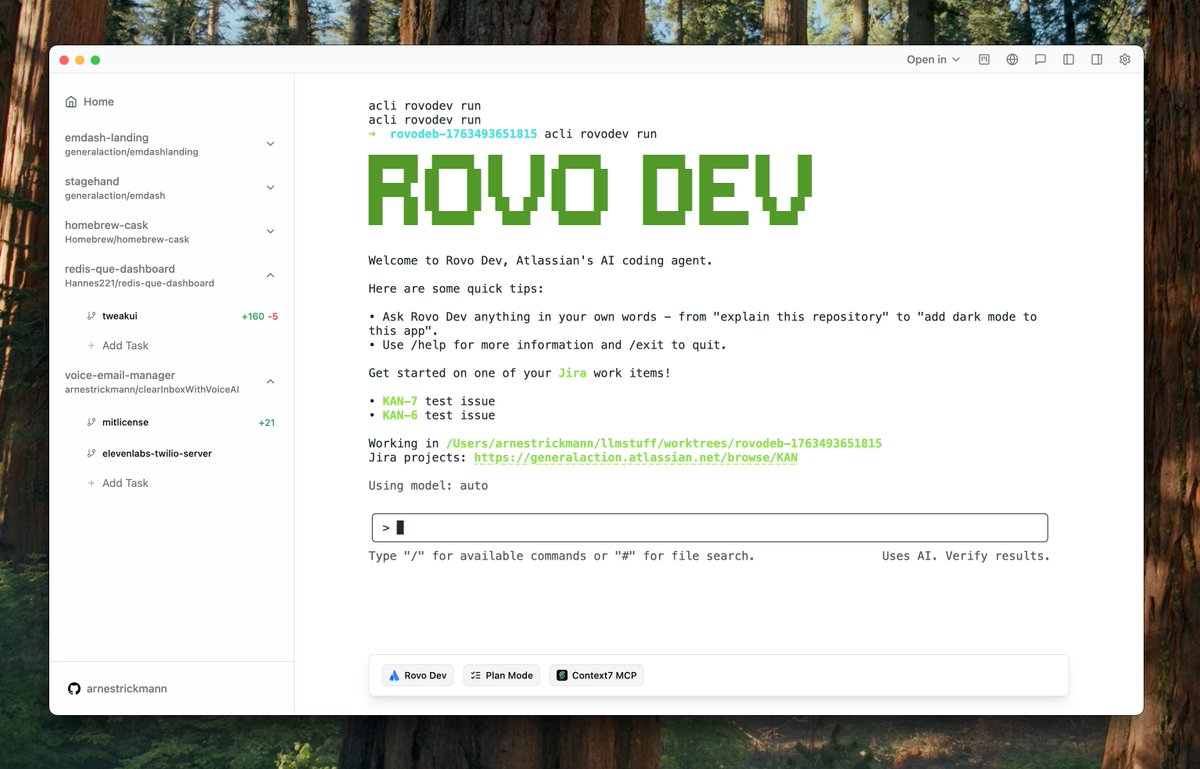Expand the homebrew-cask project chevron

pos(270,232)
